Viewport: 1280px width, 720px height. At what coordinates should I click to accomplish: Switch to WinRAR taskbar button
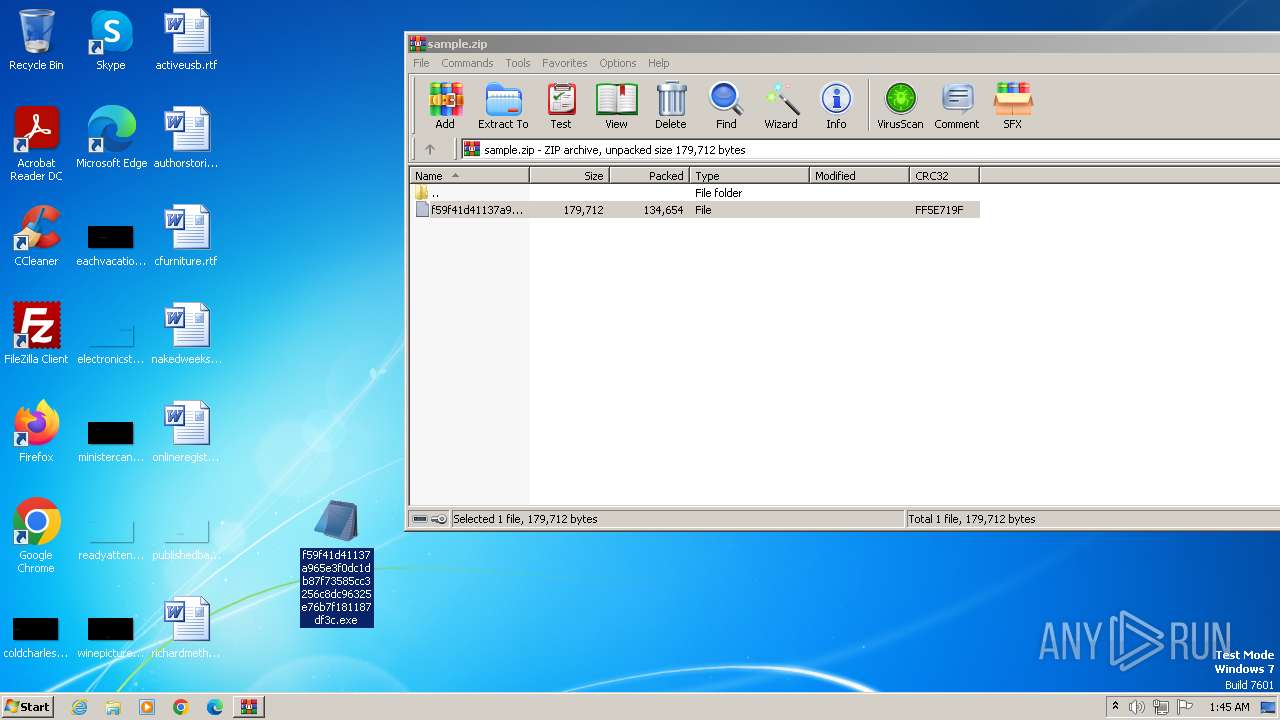coord(249,707)
